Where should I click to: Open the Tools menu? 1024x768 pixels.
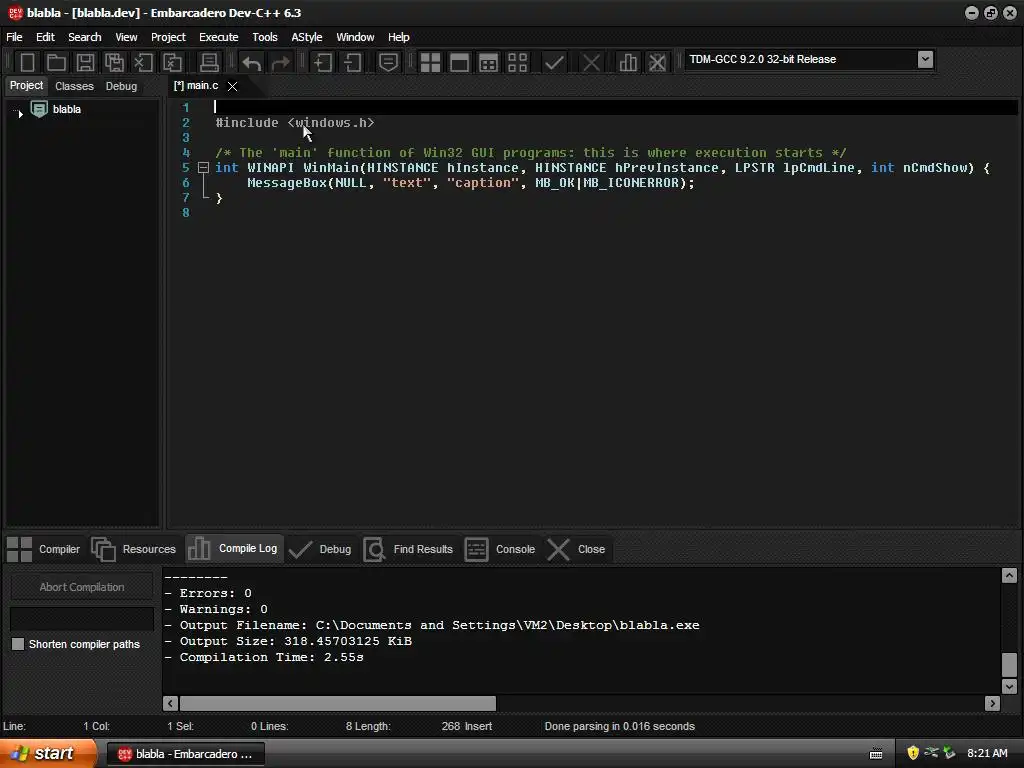(264, 37)
